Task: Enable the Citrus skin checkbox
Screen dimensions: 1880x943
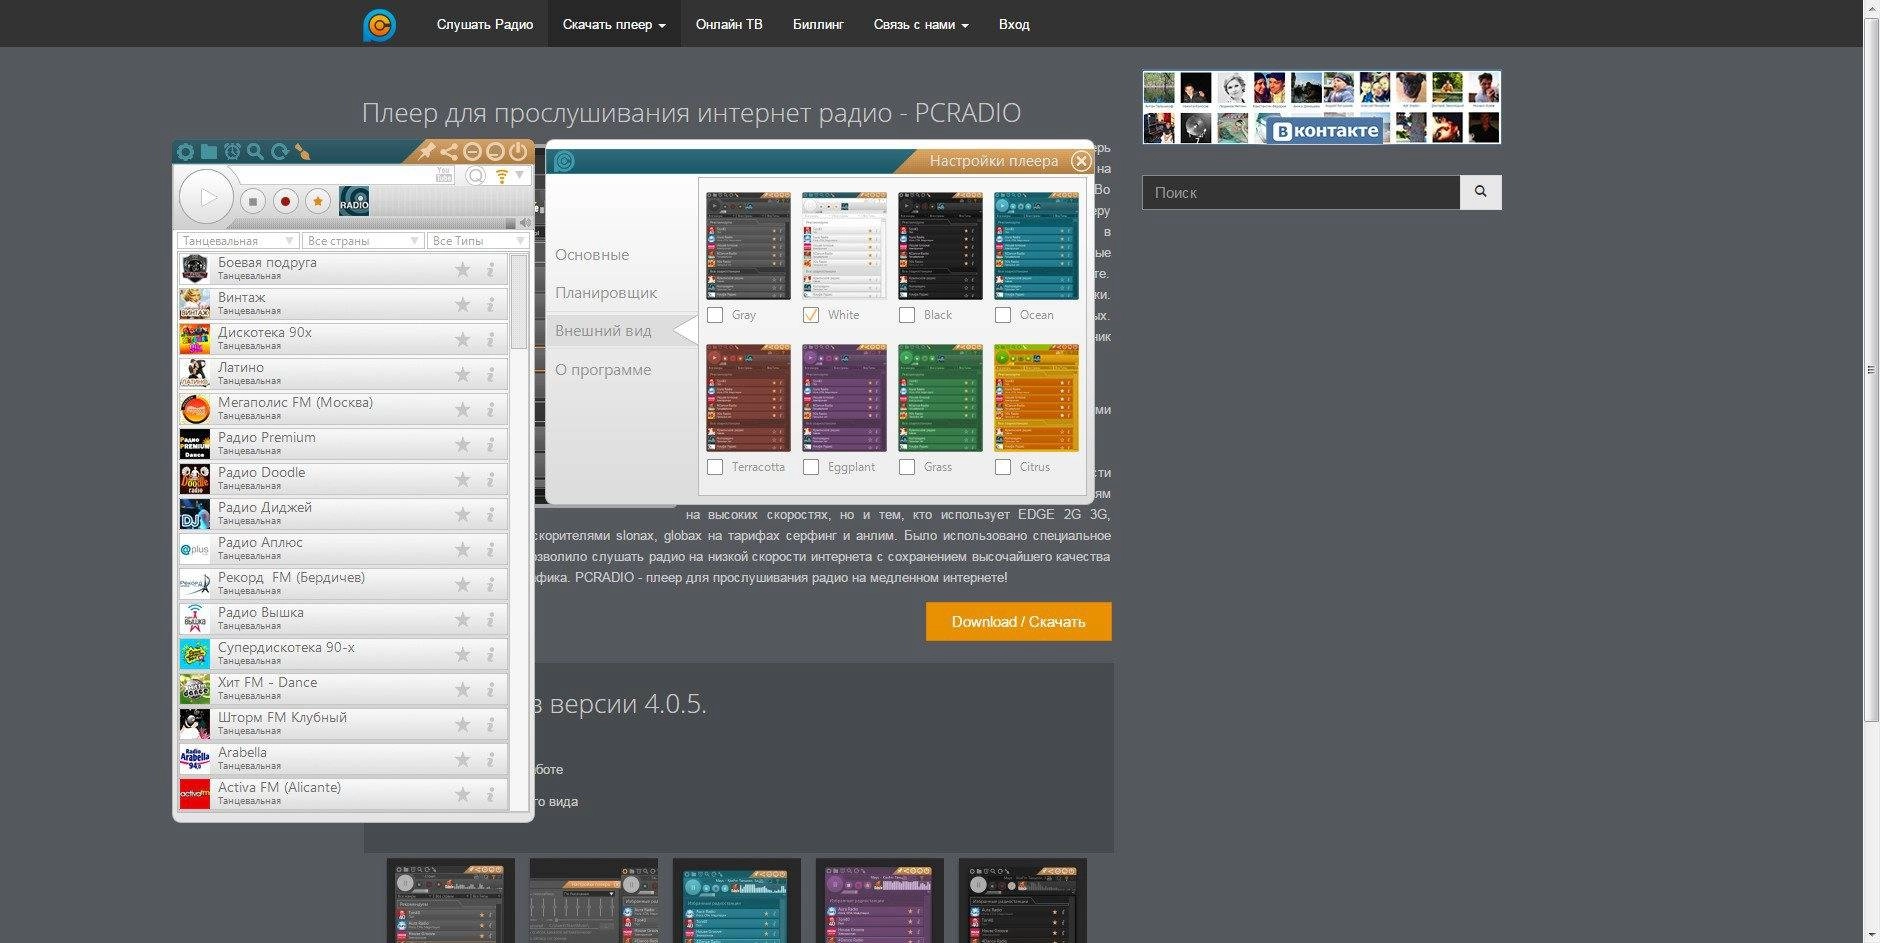Action: pos(1003,467)
